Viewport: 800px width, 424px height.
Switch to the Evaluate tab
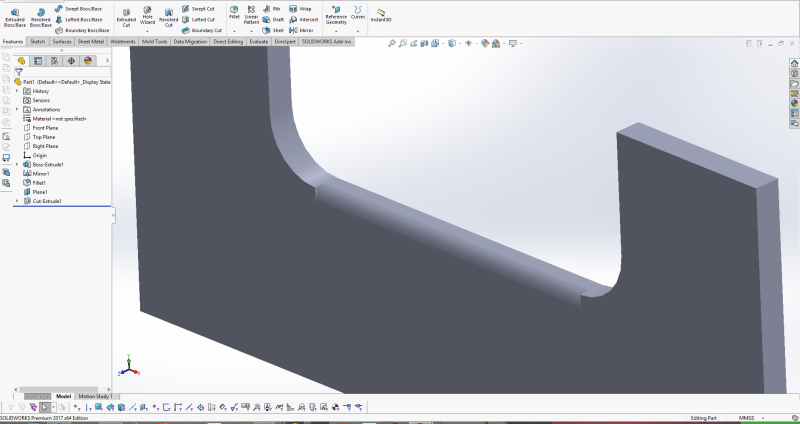point(259,41)
